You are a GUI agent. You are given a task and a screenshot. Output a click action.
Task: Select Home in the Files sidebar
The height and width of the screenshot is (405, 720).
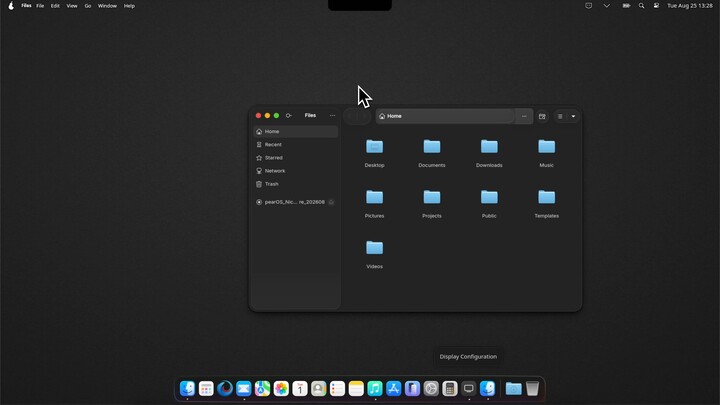tap(296, 131)
